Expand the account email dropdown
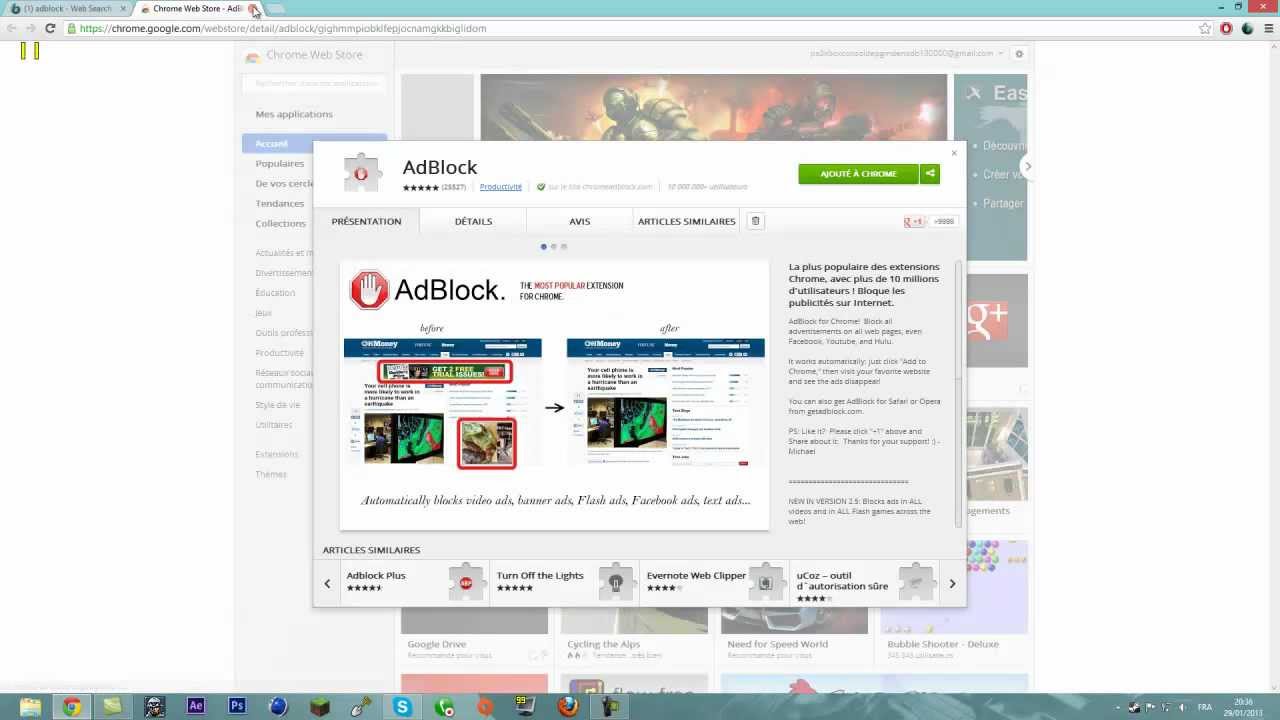This screenshot has height=720, width=1280. click(x=1000, y=54)
